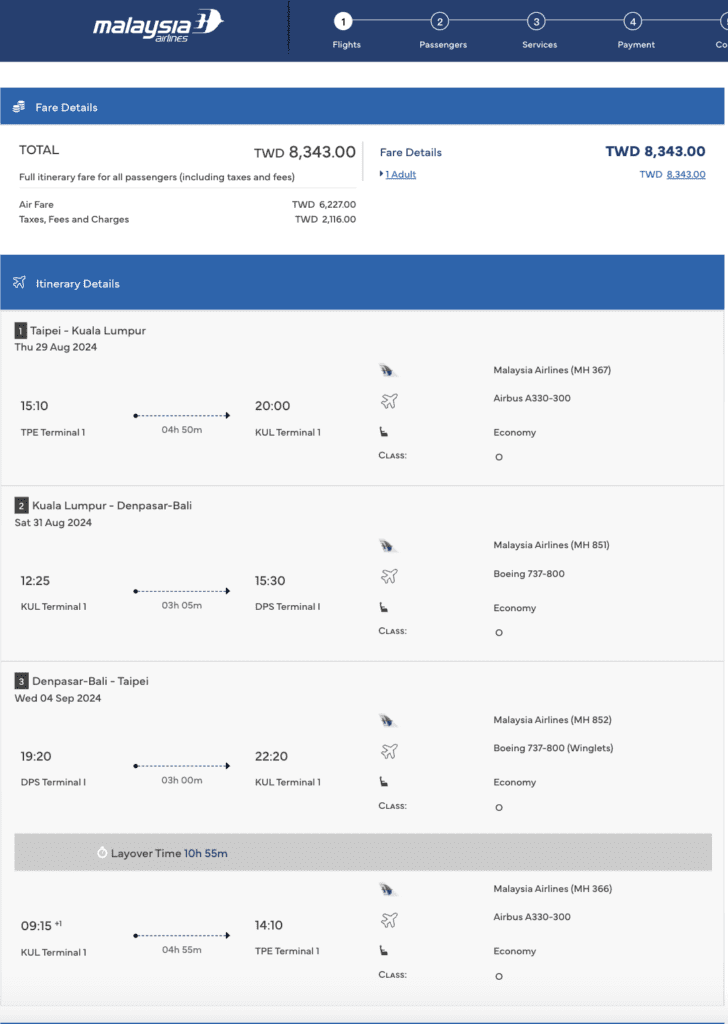
Task: Click the seat icon beside Economy for MH 851
Action: pyautogui.click(x=384, y=607)
